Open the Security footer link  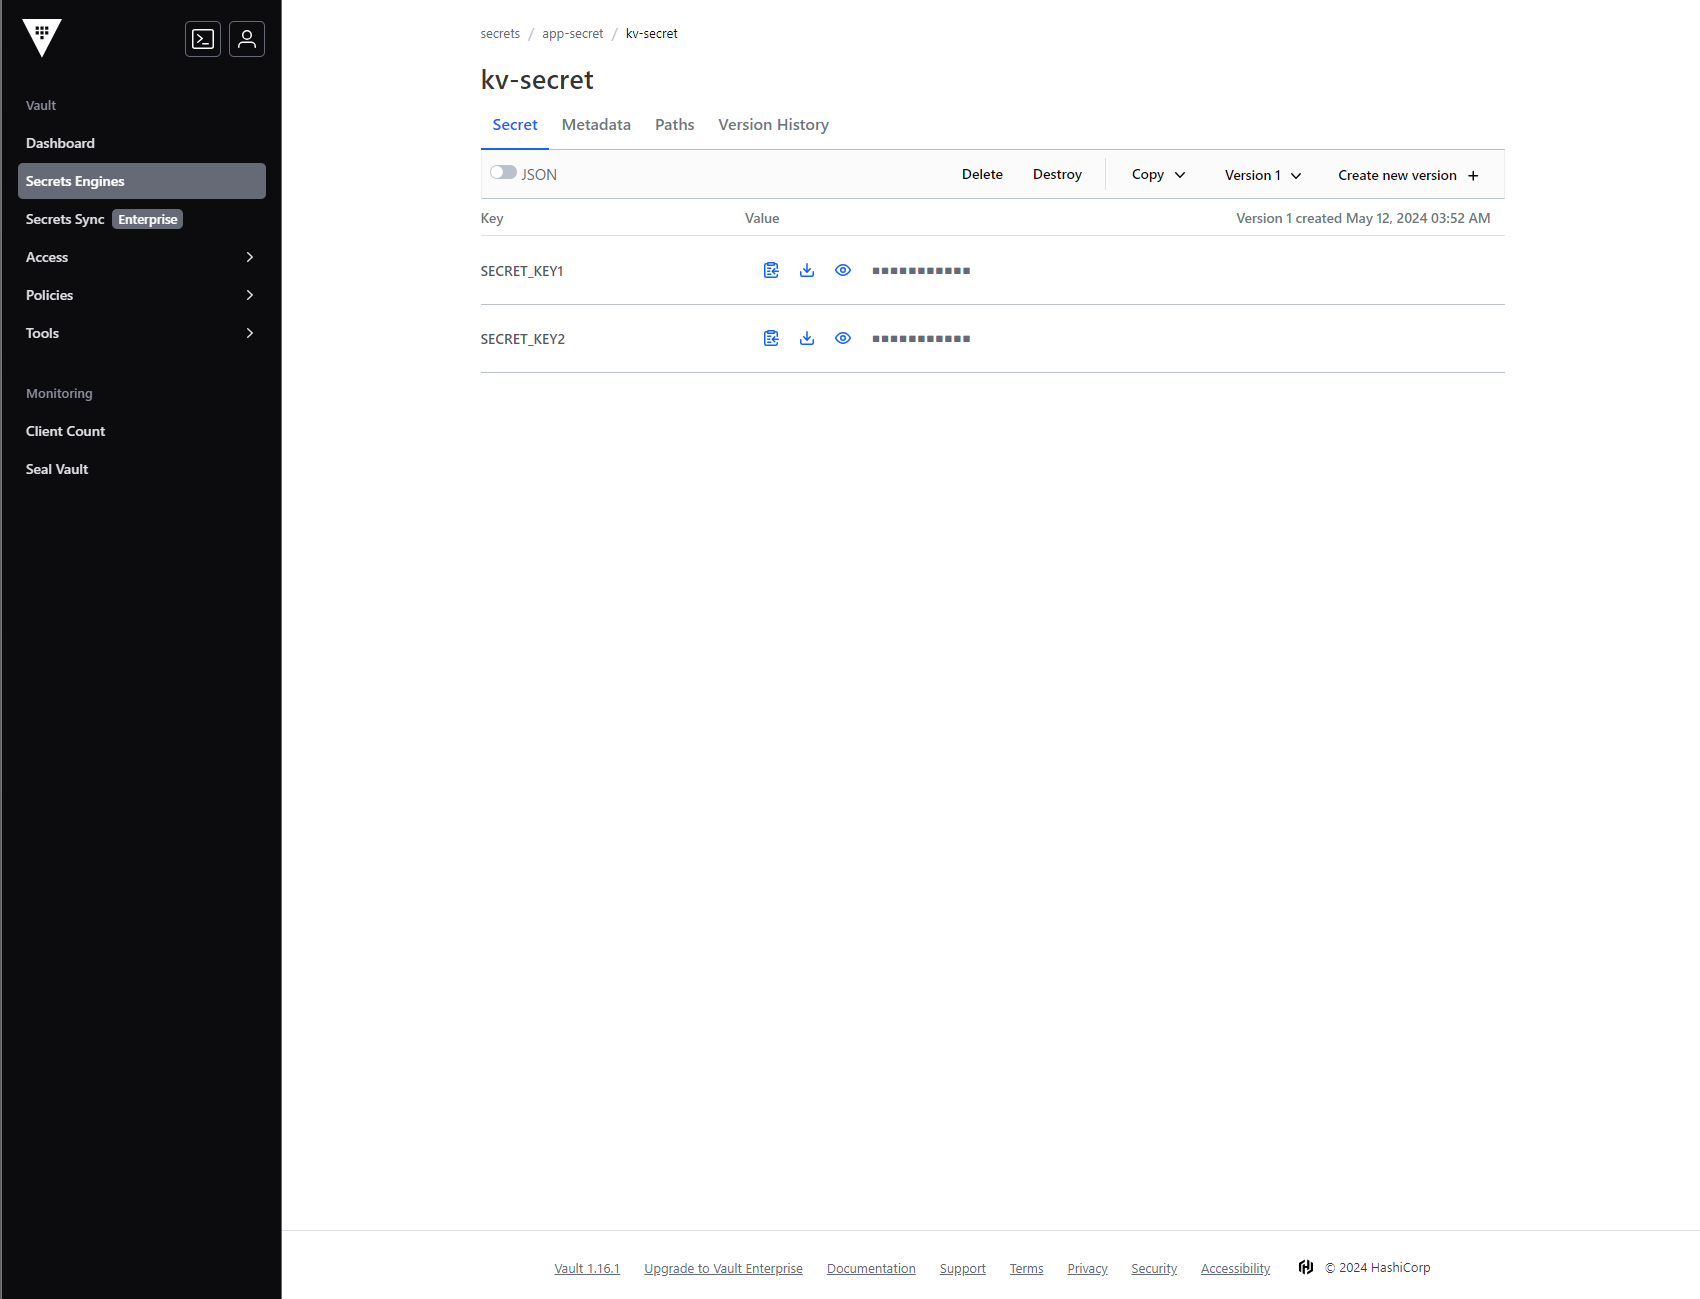pyautogui.click(x=1154, y=1268)
